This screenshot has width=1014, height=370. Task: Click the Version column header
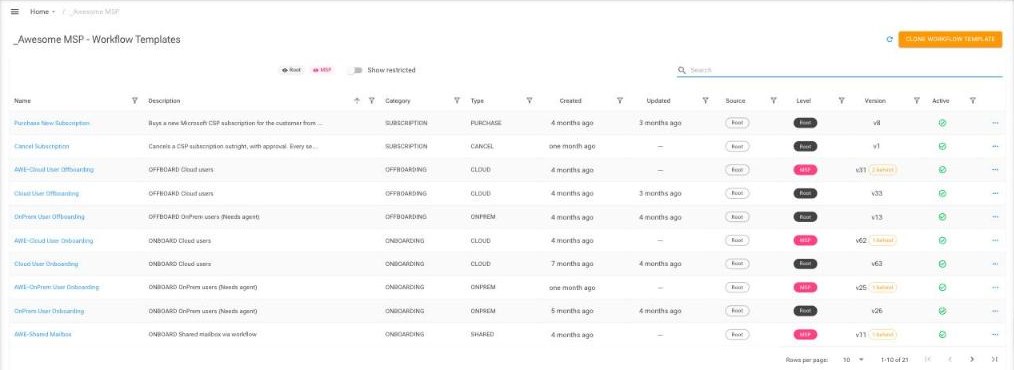875,101
